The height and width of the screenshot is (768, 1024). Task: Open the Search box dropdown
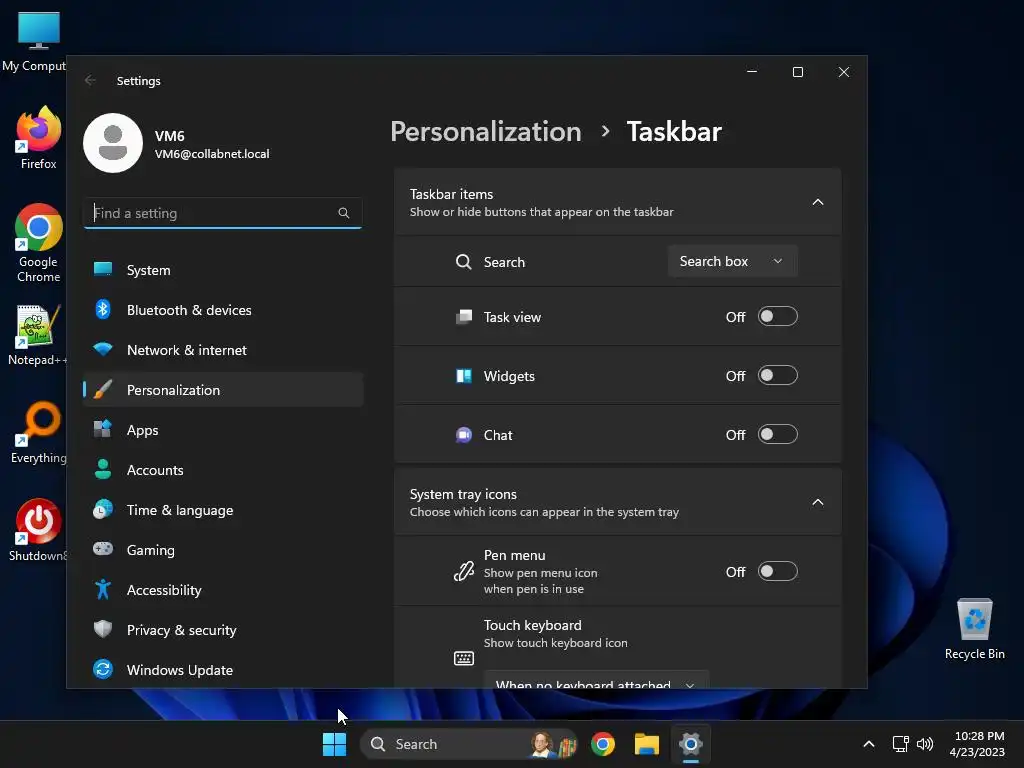pyautogui.click(x=732, y=261)
